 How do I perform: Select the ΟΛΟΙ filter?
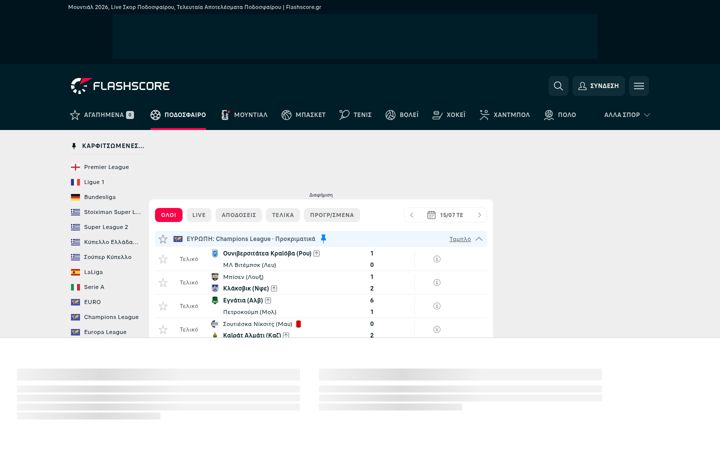[169, 215]
